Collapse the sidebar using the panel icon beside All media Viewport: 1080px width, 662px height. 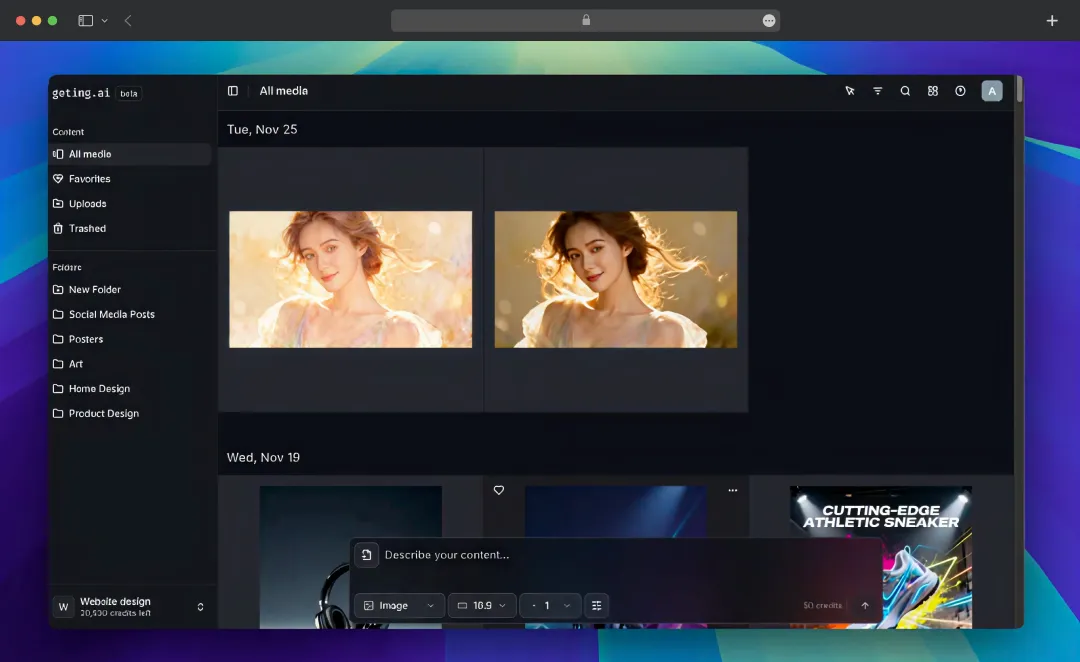click(x=233, y=91)
